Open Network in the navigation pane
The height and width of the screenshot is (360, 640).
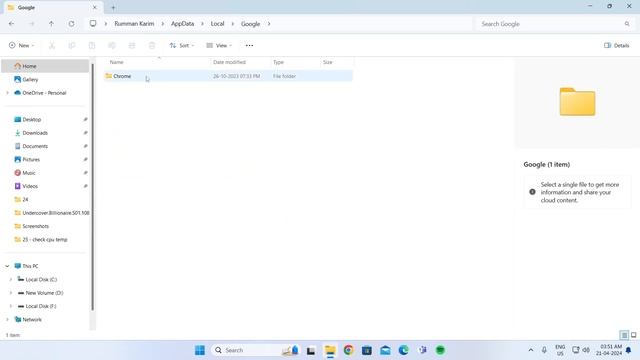[32, 320]
